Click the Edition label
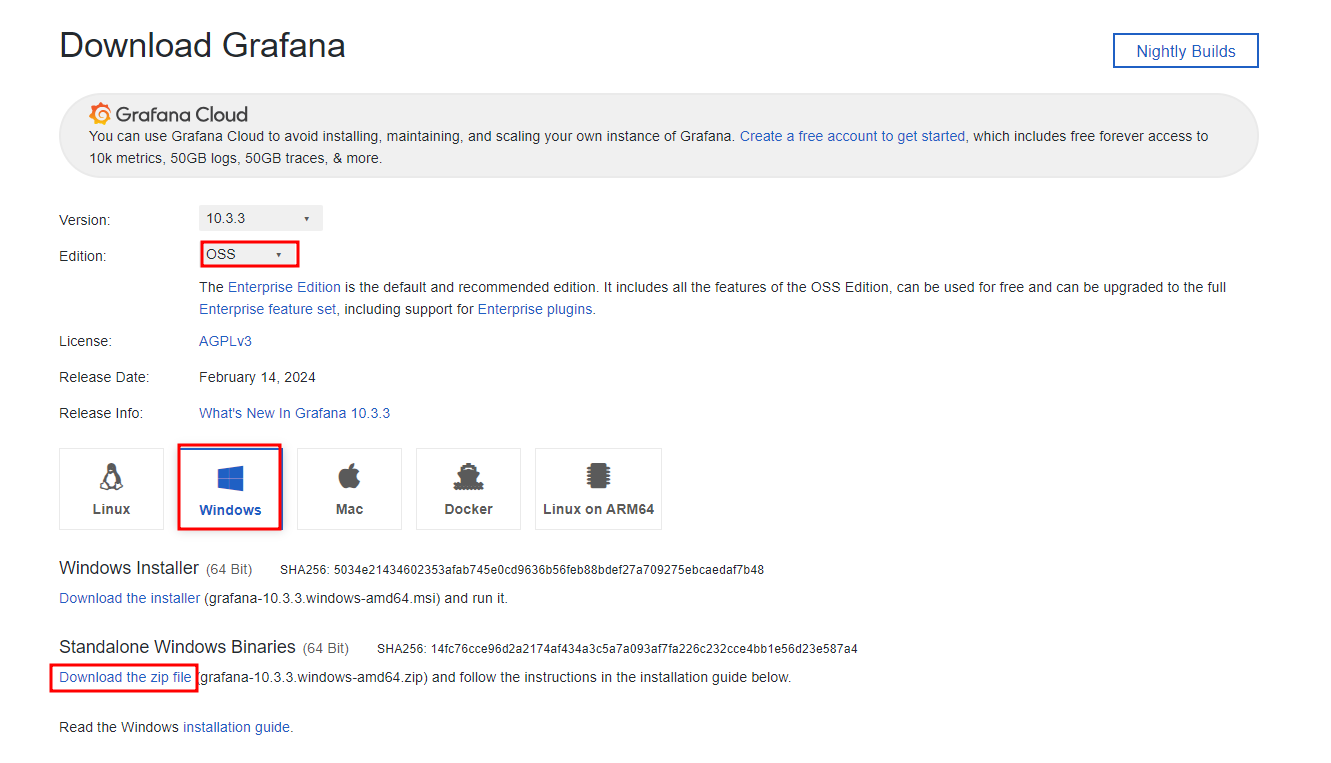 (x=82, y=256)
